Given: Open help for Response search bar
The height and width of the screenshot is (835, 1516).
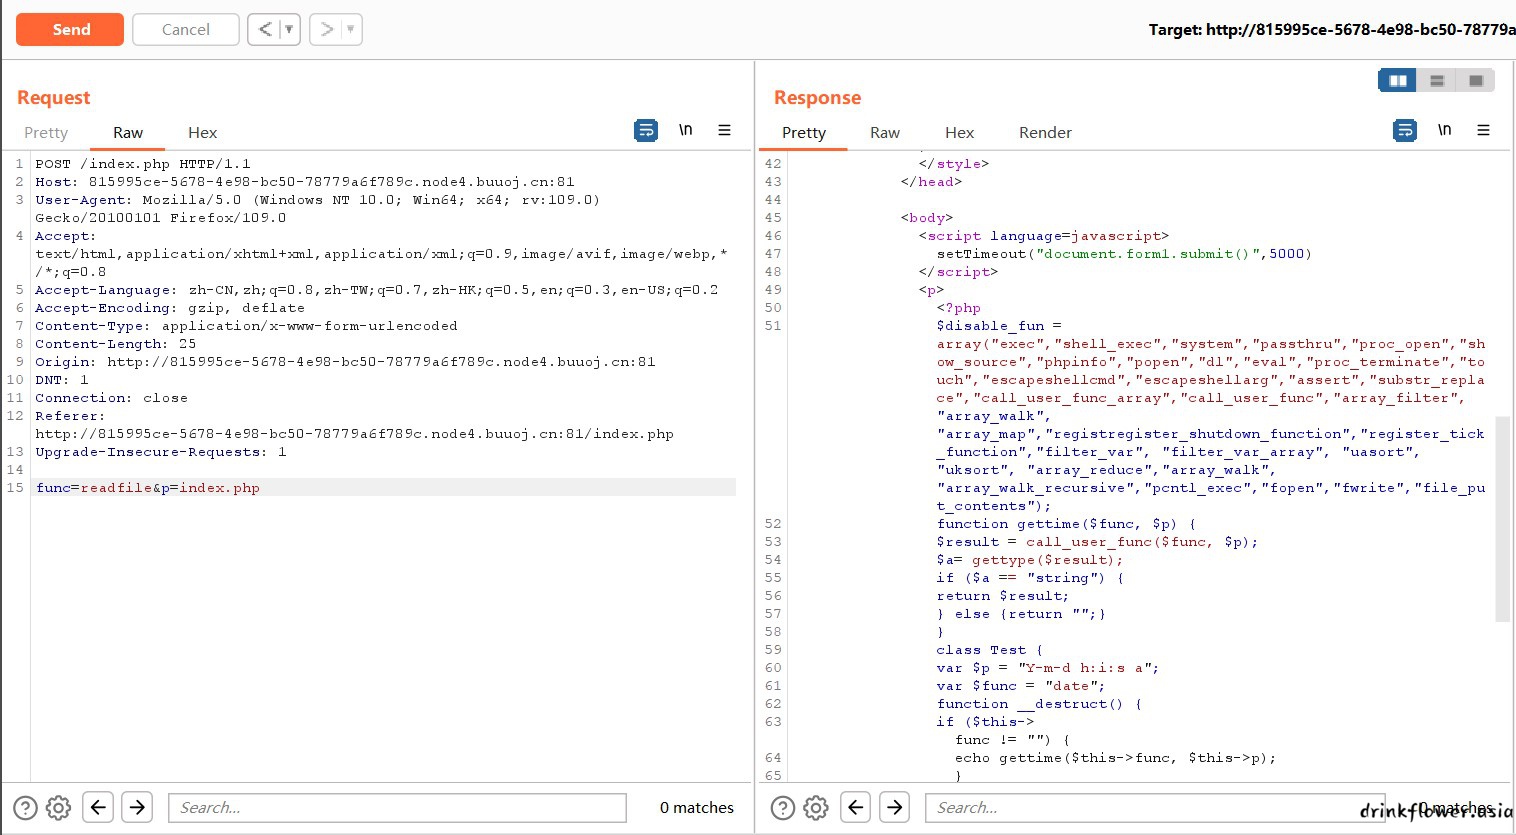Looking at the screenshot, I should point(784,808).
